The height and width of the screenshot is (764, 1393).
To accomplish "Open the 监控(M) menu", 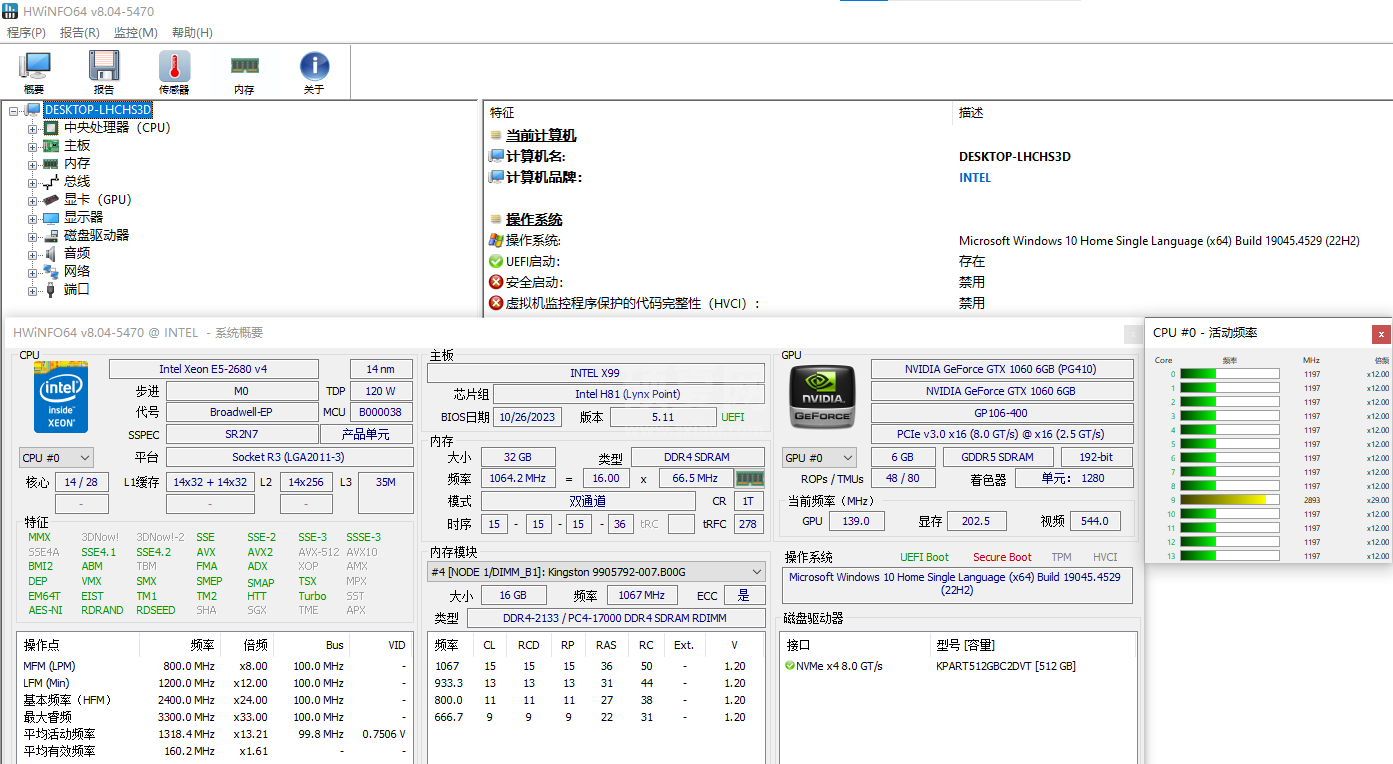I will (135, 32).
